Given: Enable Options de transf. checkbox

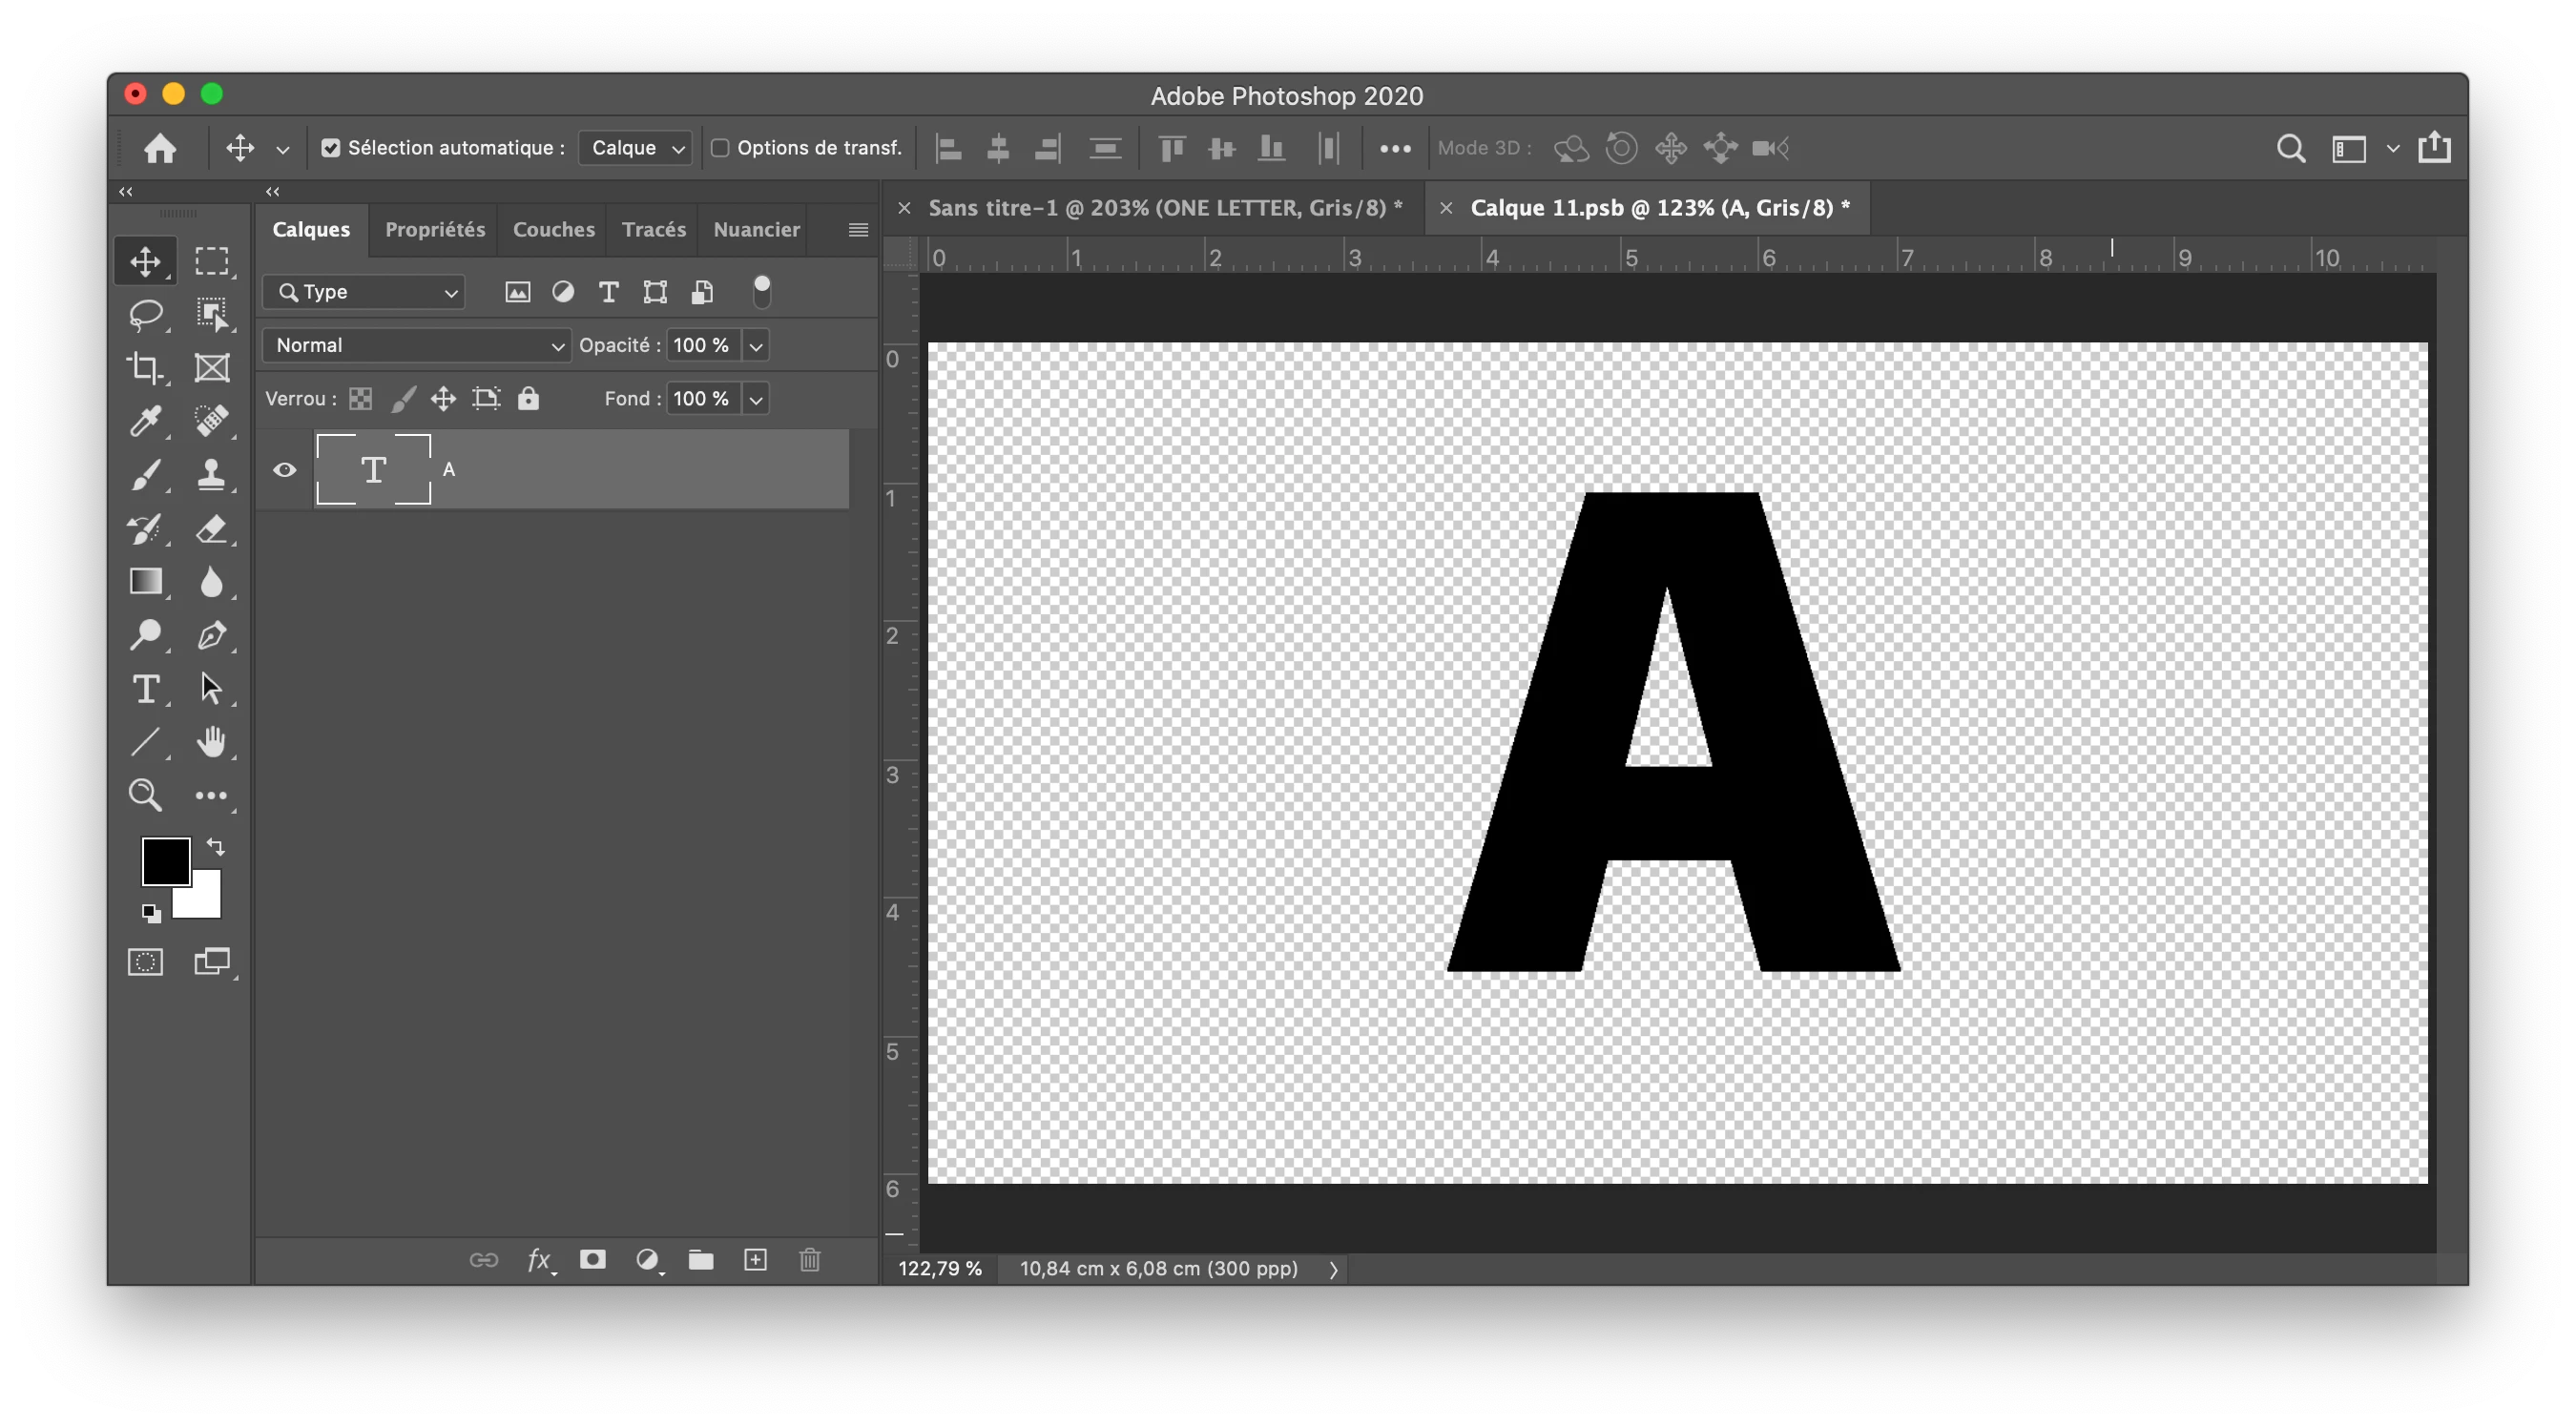Looking at the screenshot, I should click(x=720, y=148).
